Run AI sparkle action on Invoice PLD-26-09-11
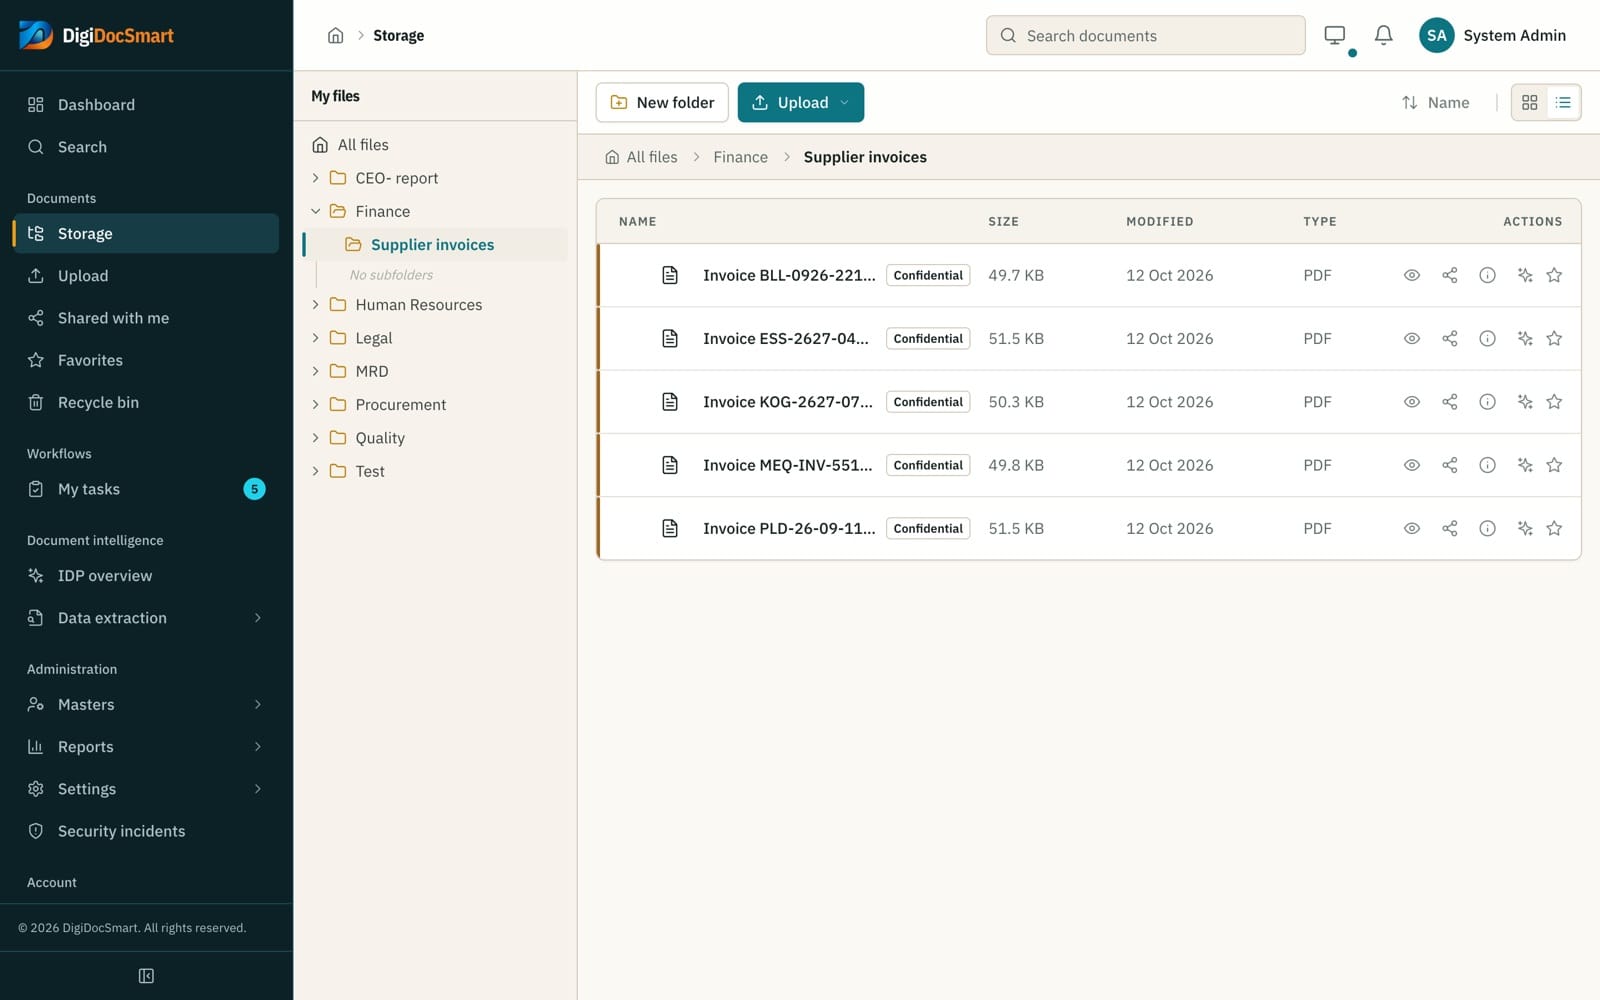The height and width of the screenshot is (1000, 1600). point(1524,528)
